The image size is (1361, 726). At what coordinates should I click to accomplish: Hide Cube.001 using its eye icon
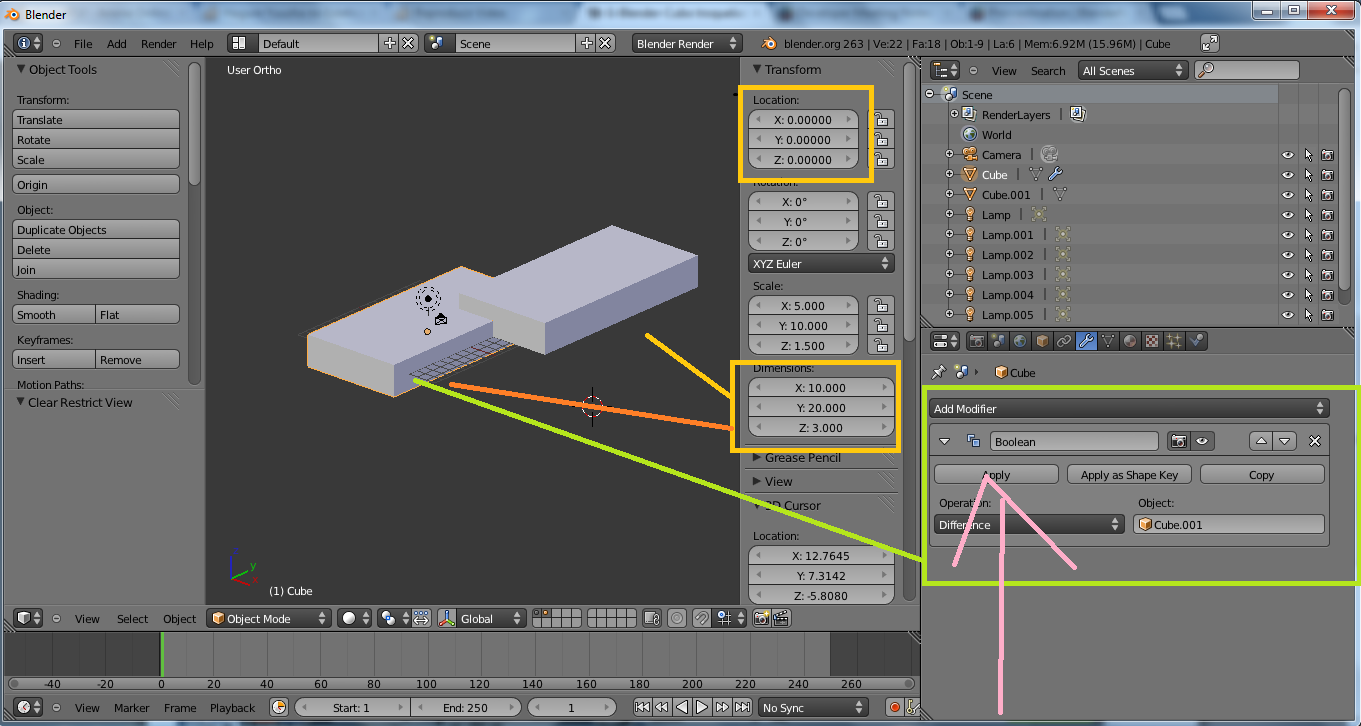(x=1288, y=195)
